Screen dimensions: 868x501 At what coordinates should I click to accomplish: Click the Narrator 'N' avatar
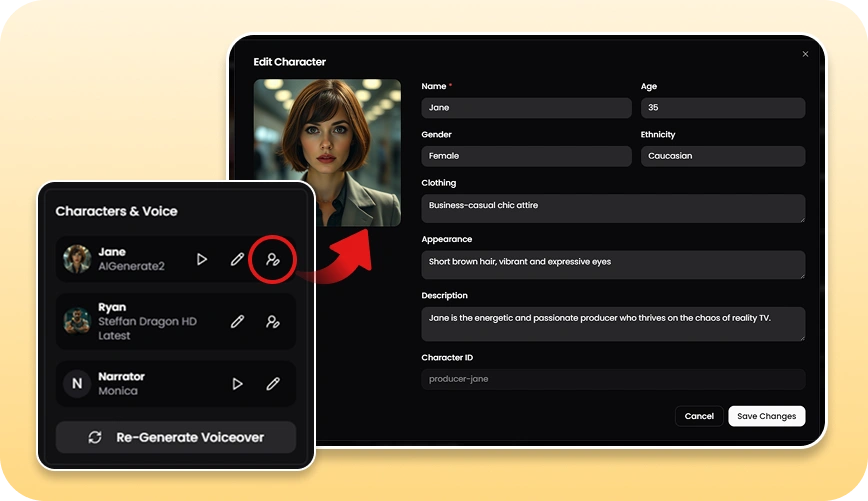click(x=77, y=384)
